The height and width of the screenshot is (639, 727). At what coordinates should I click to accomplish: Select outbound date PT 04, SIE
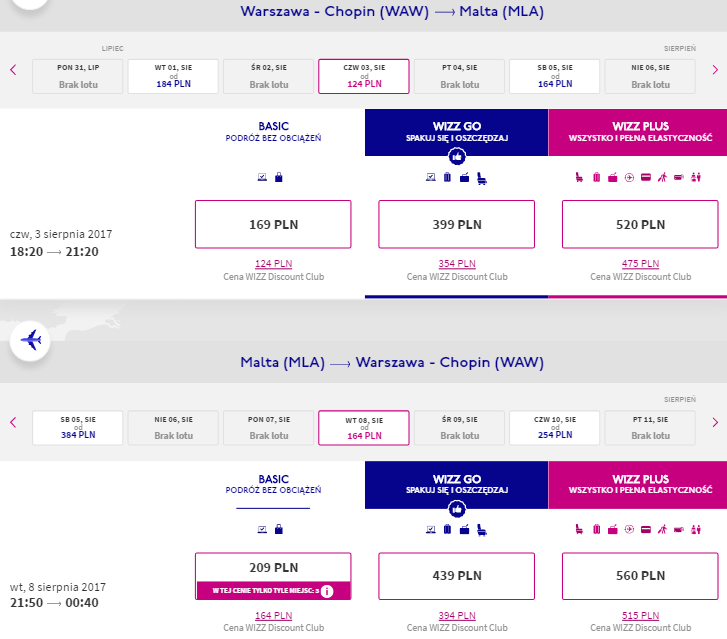point(459,77)
